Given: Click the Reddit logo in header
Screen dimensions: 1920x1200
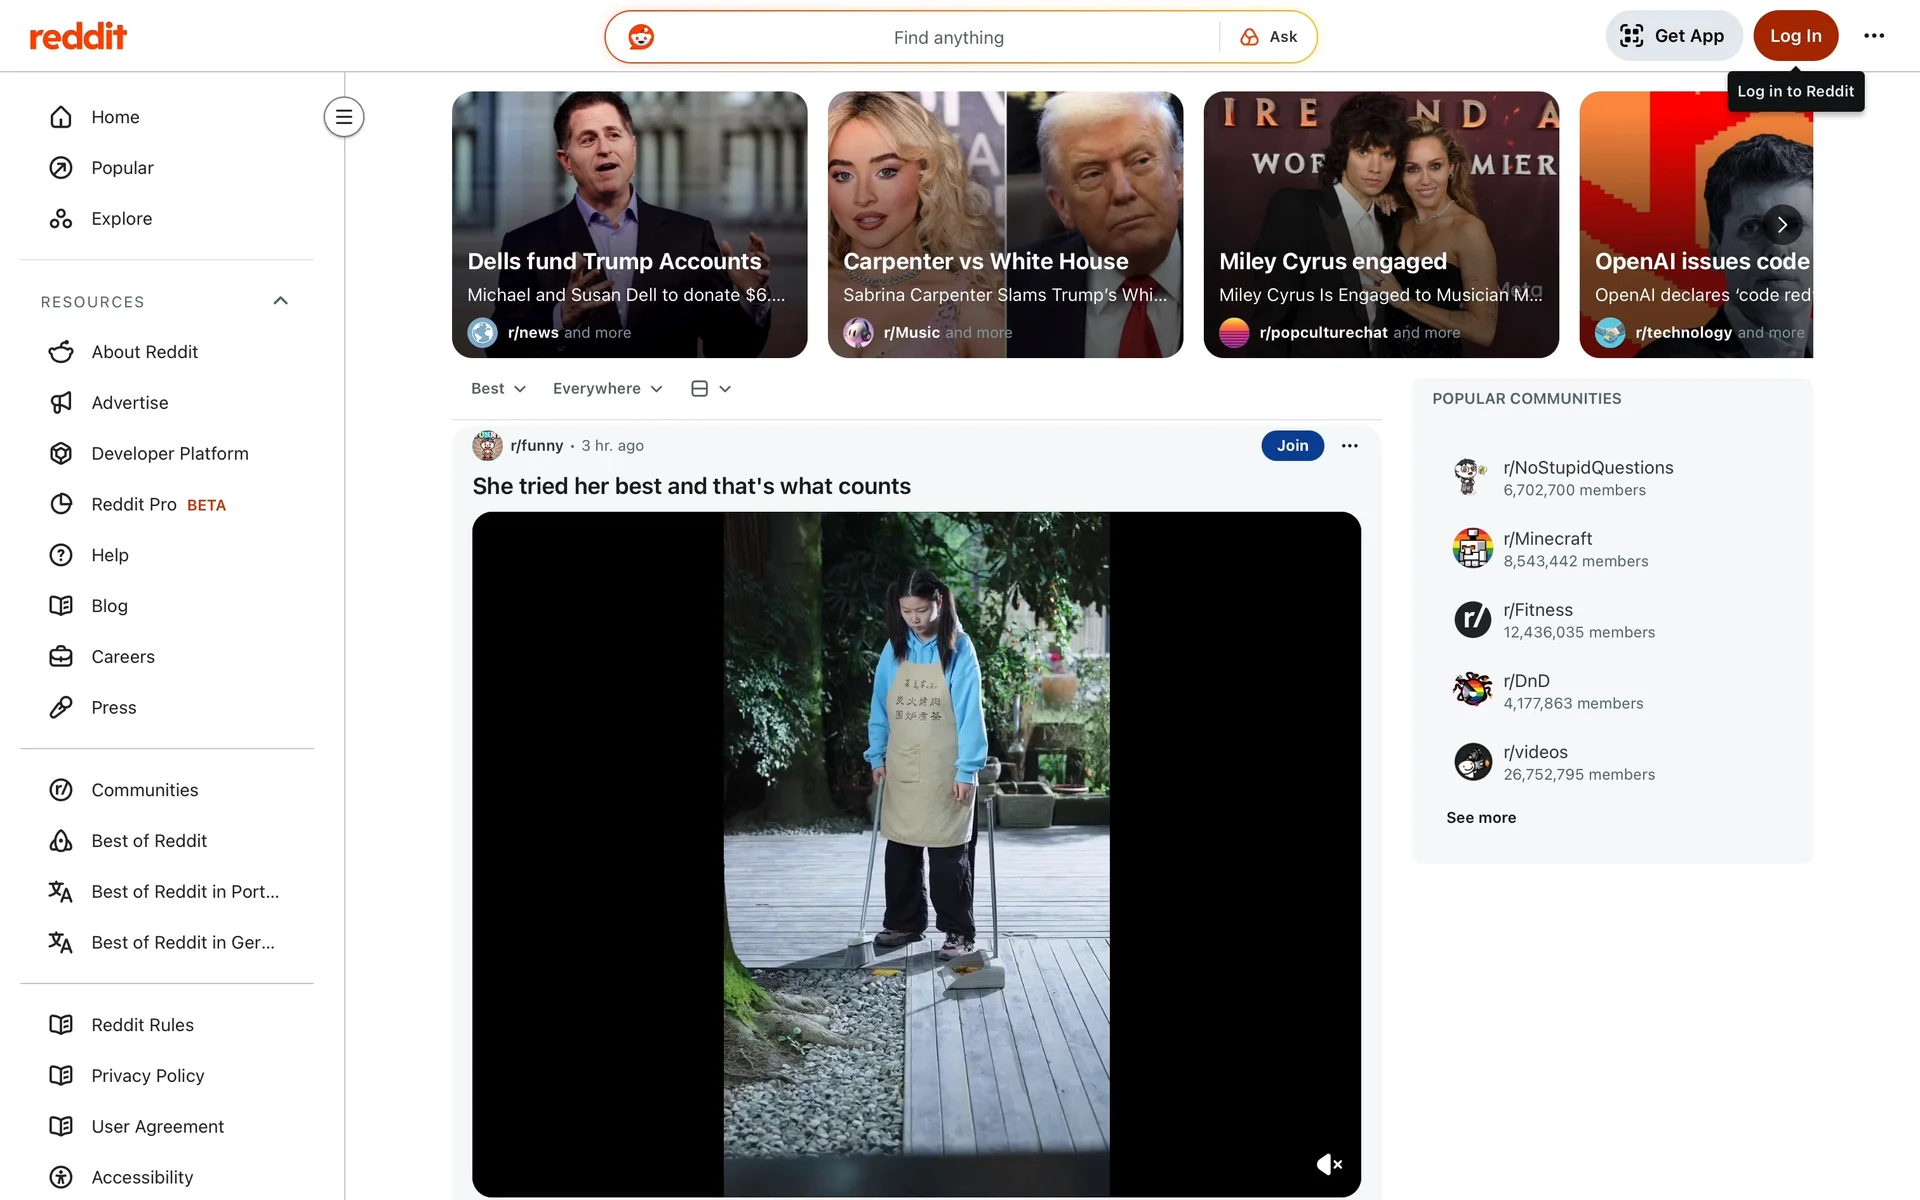Looking at the screenshot, I should click(x=78, y=37).
